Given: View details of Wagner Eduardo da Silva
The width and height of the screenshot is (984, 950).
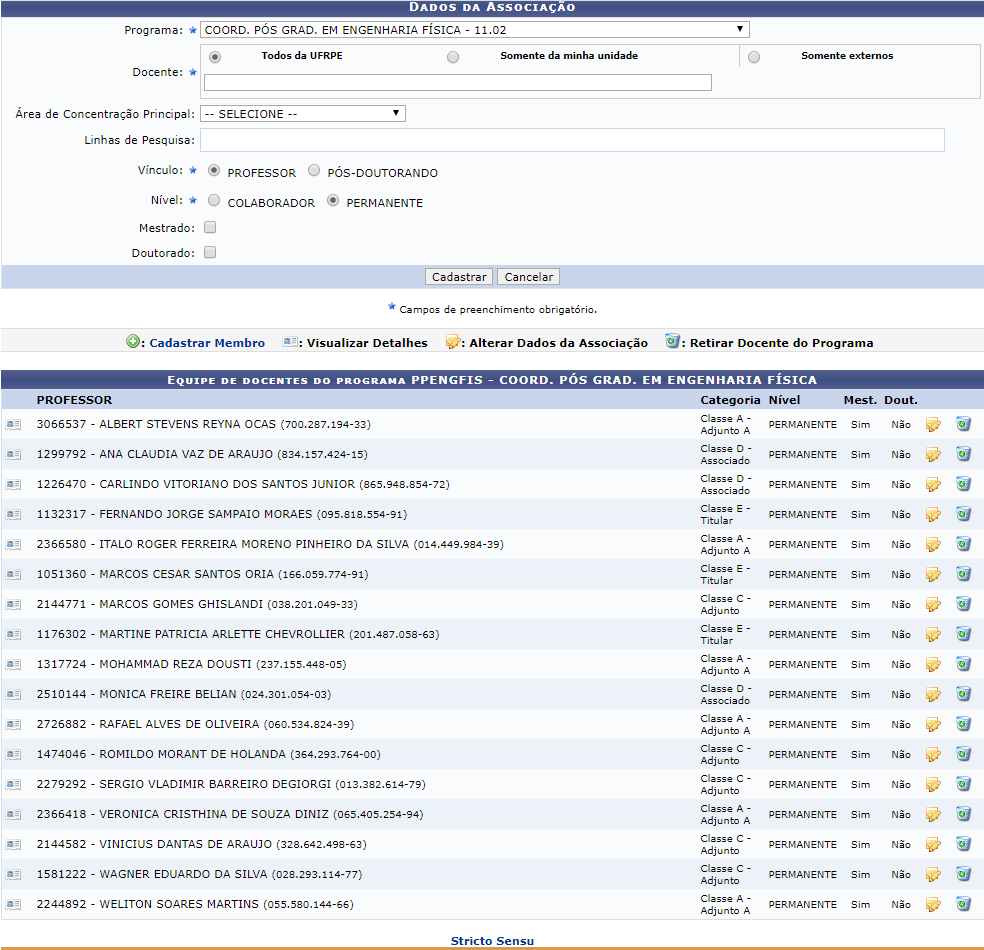Looking at the screenshot, I should (13, 875).
